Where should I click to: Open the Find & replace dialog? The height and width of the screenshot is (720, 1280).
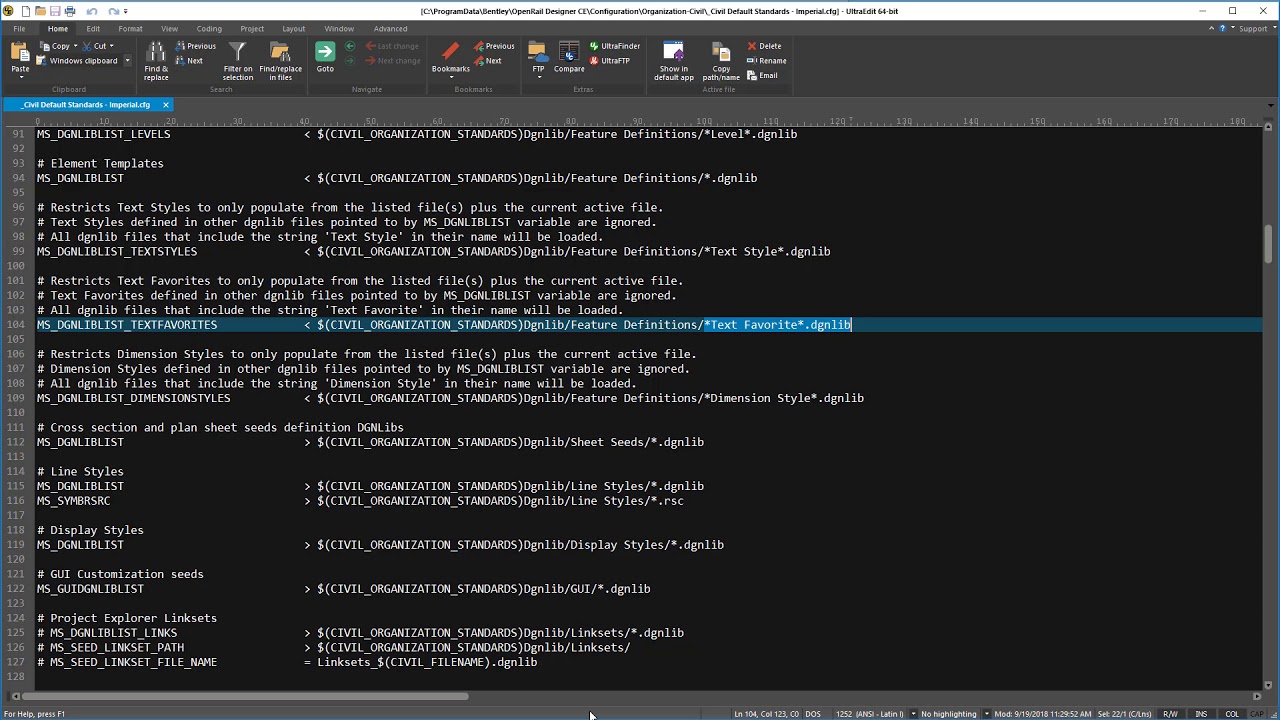point(156,62)
